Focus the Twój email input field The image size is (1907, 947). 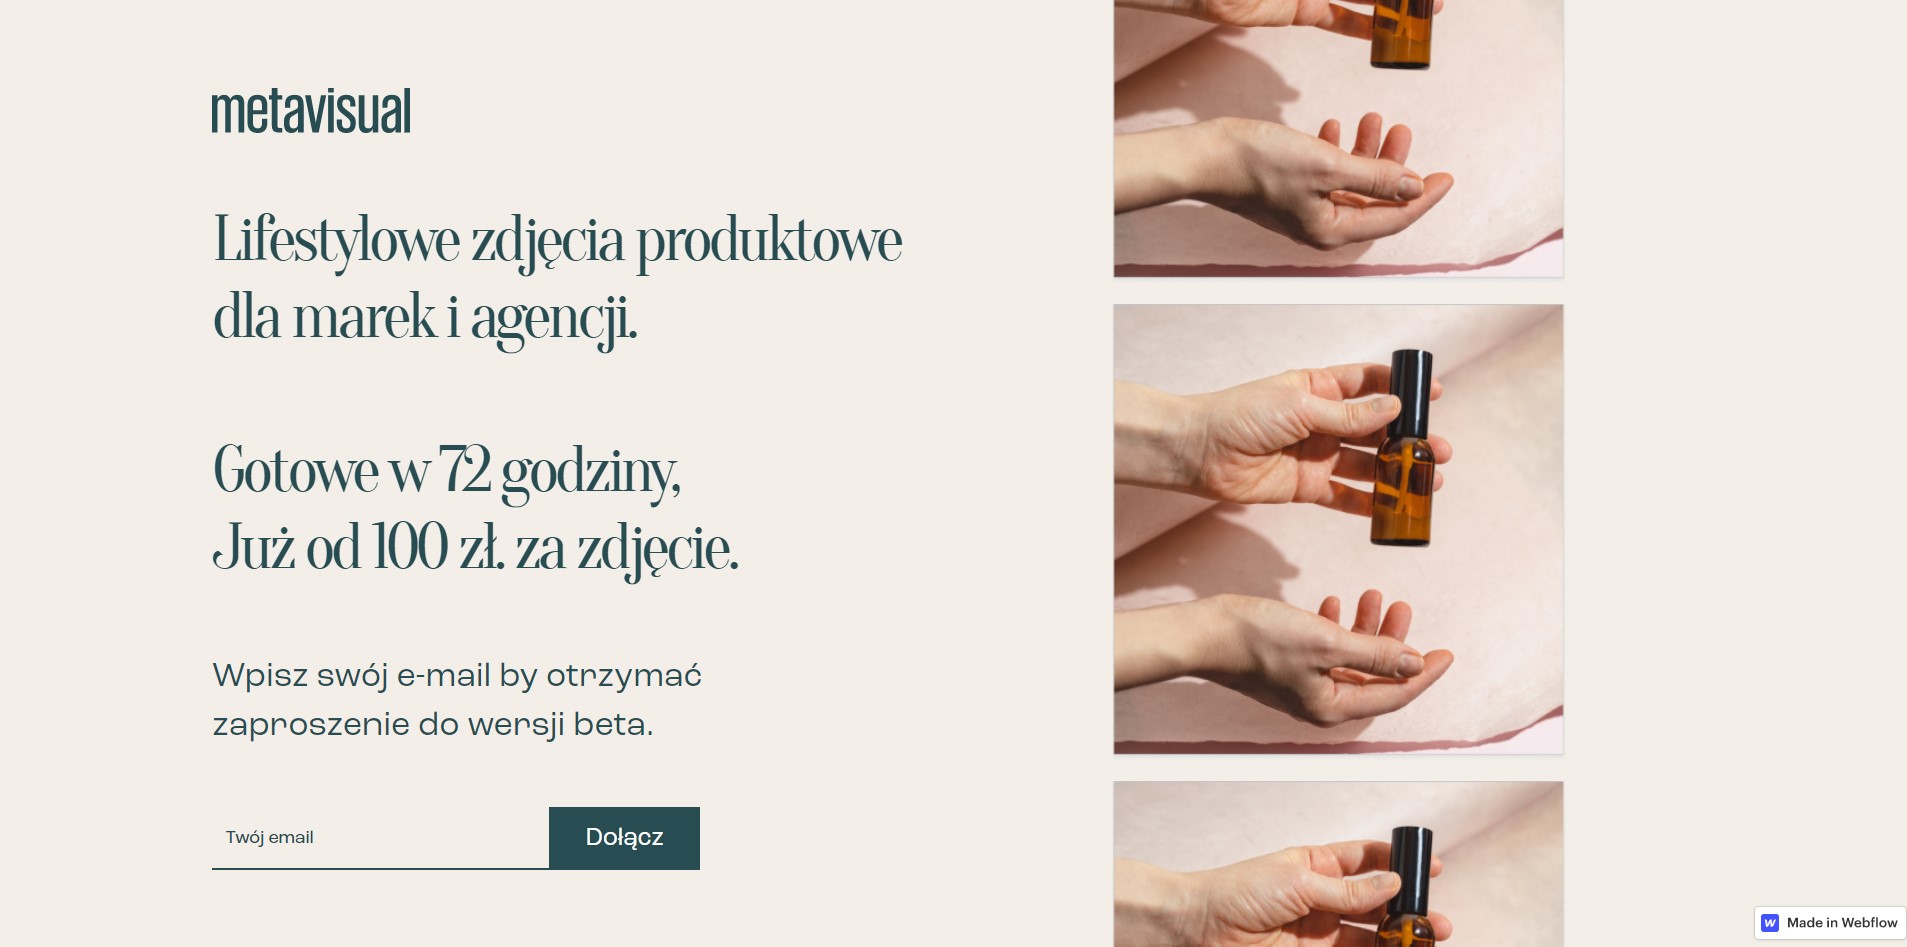pos(380,838)
